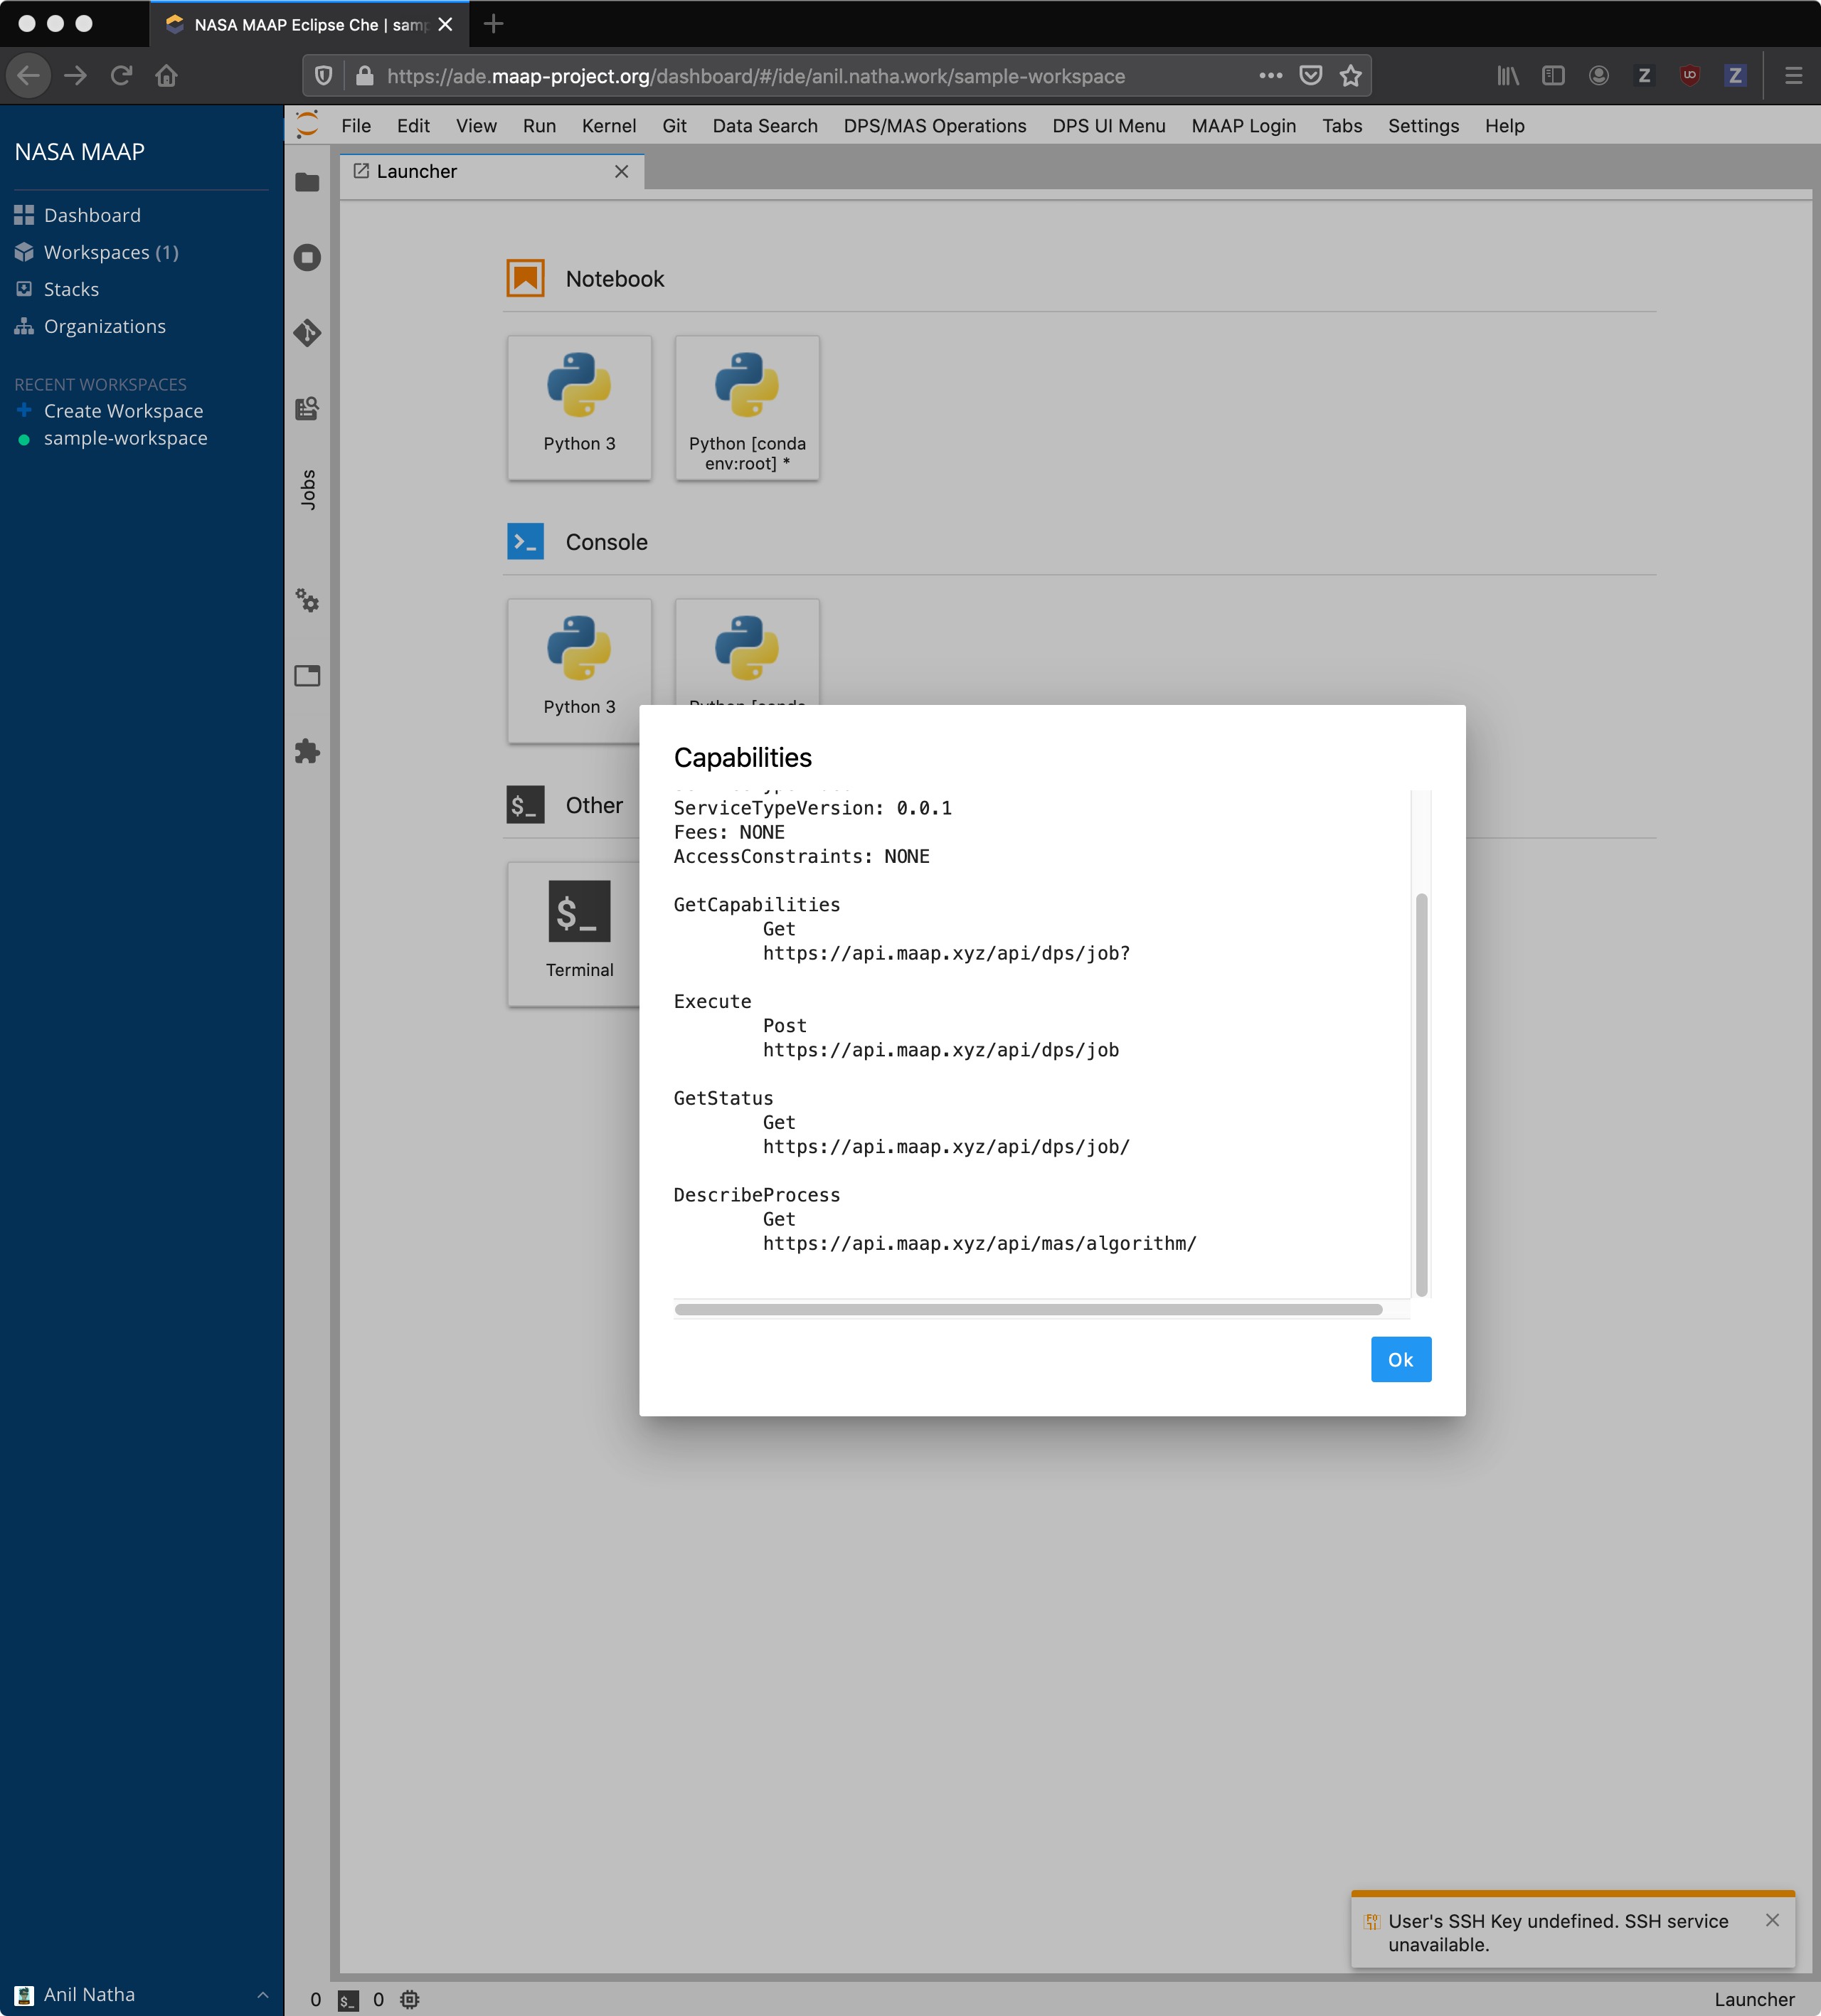Image resolution: width=1821 pixels, height=2016 pixels.
Task: Open the Jobs sidebar panel
Action: tap(307, 489)
